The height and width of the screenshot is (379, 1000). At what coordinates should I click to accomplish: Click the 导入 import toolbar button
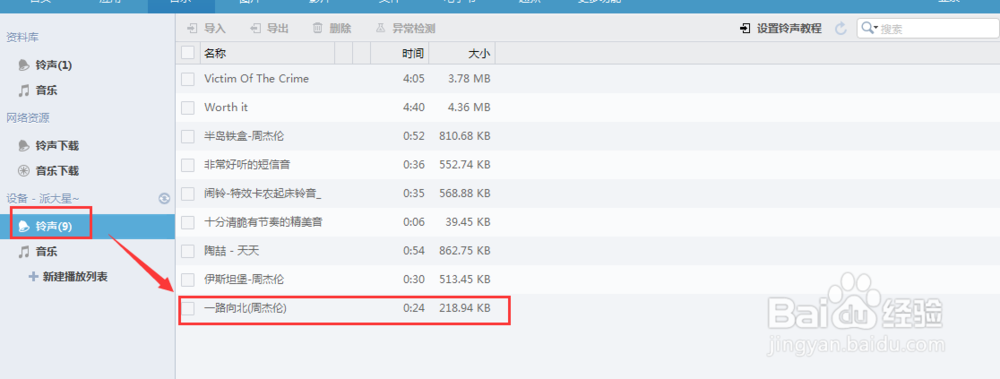[206, 28]
